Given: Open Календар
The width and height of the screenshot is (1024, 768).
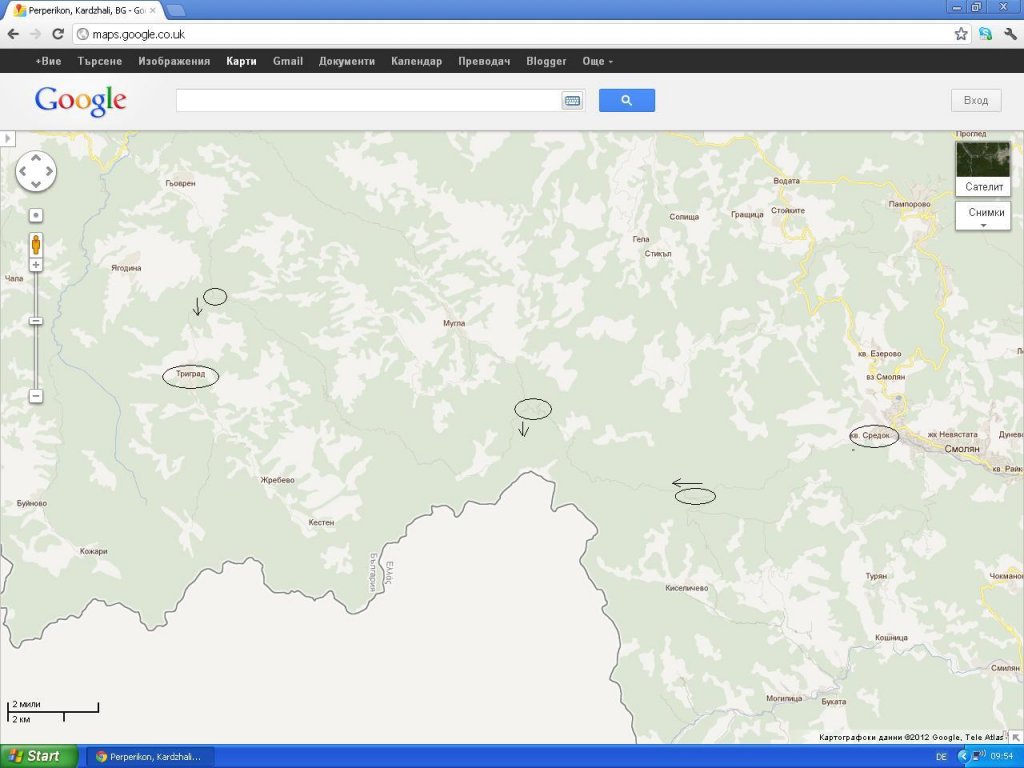Looking at the screenshot, I should coord(417,61).
